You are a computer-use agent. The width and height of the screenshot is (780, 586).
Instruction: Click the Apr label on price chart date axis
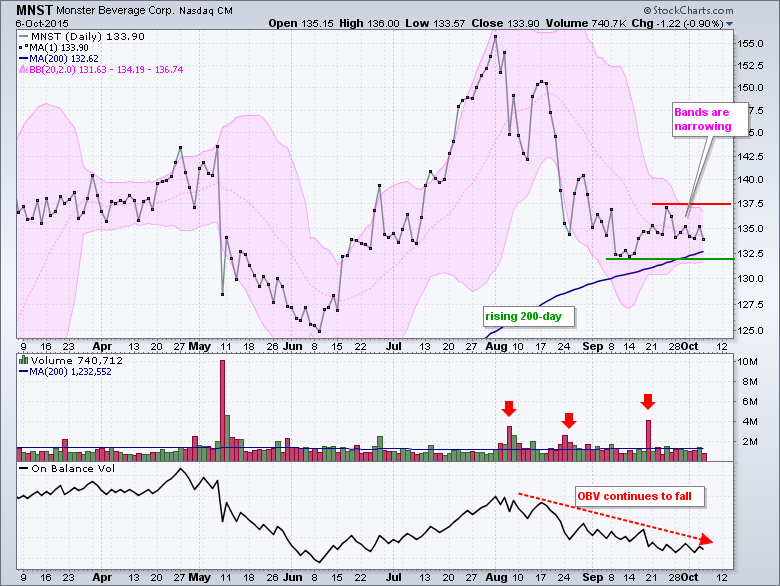point(102,347)
